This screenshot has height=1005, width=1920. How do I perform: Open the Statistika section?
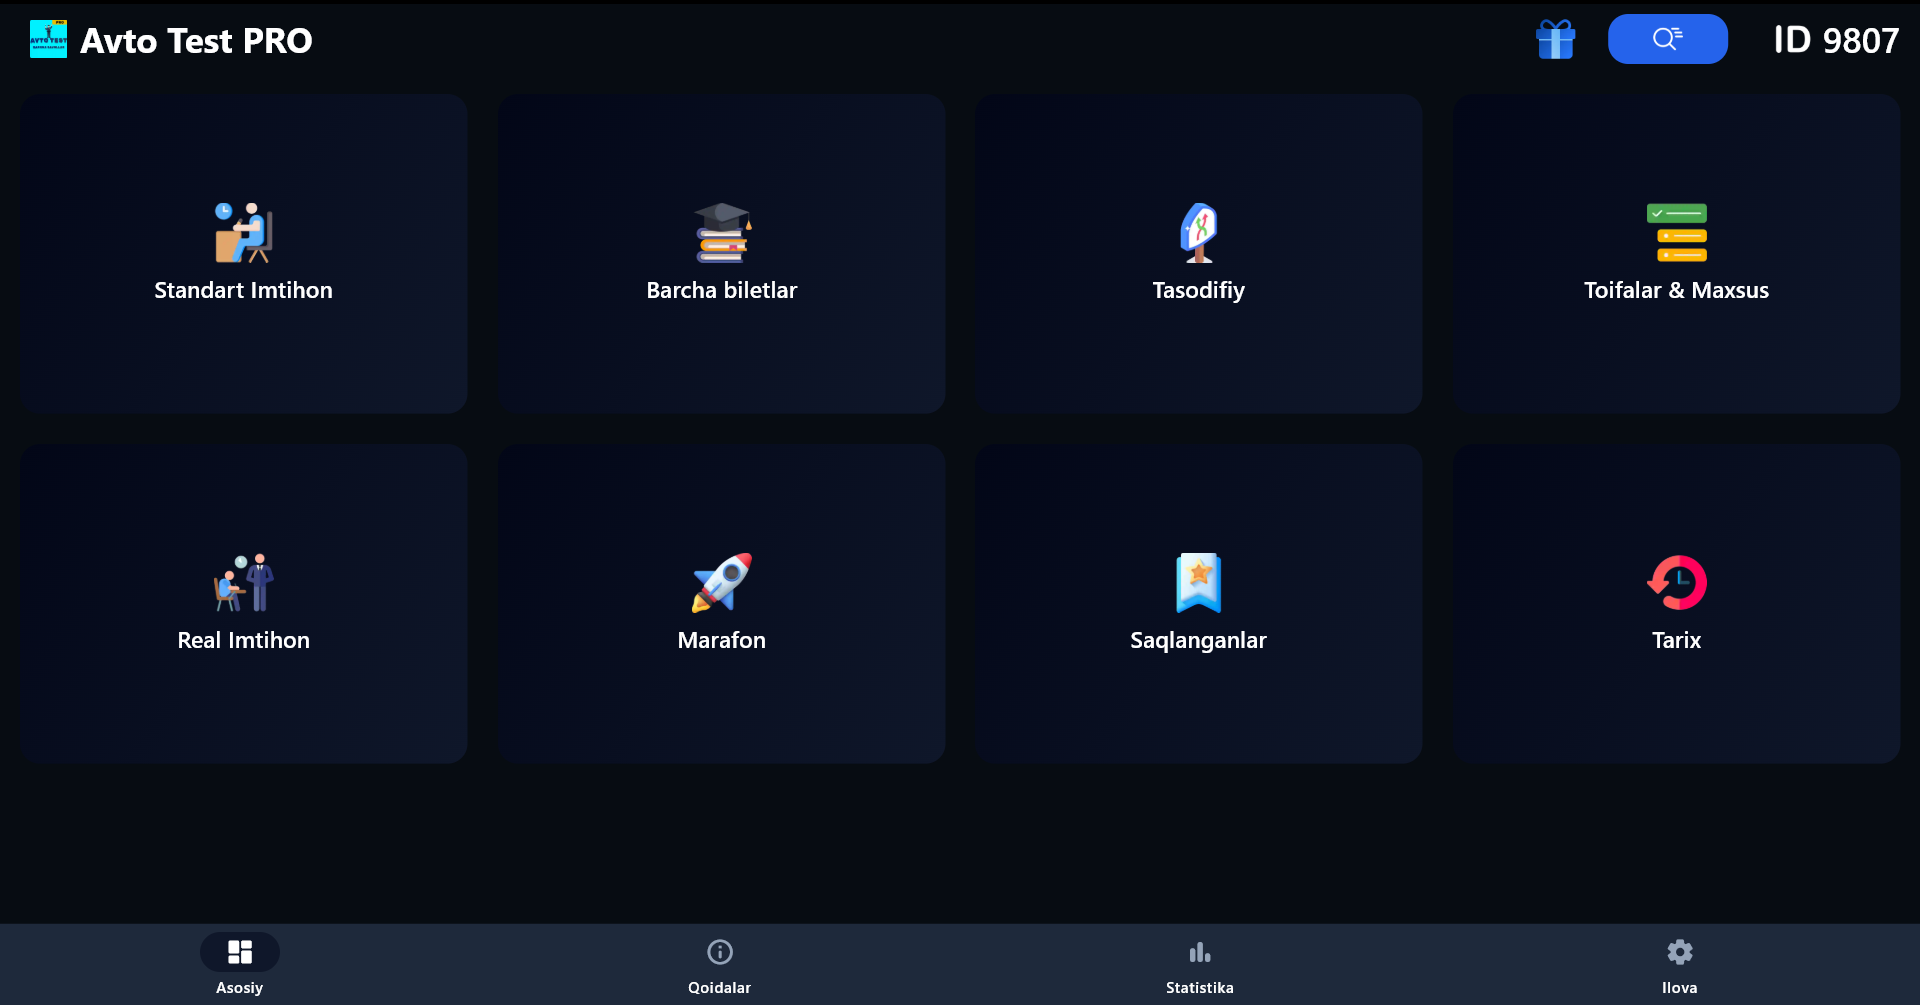(x=1199, y=964)
